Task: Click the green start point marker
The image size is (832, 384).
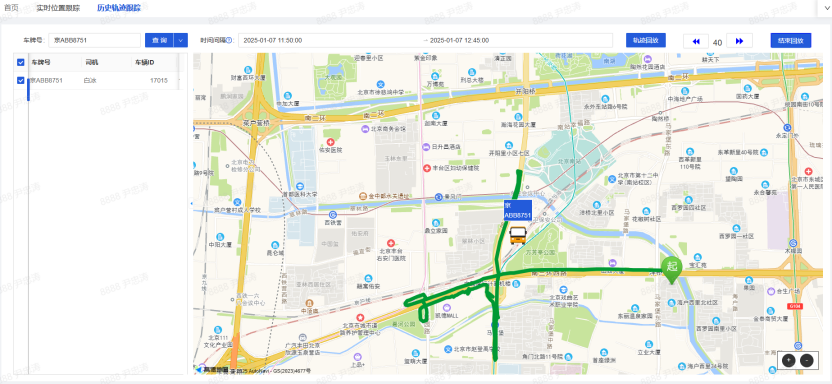Action: (671, 269)
